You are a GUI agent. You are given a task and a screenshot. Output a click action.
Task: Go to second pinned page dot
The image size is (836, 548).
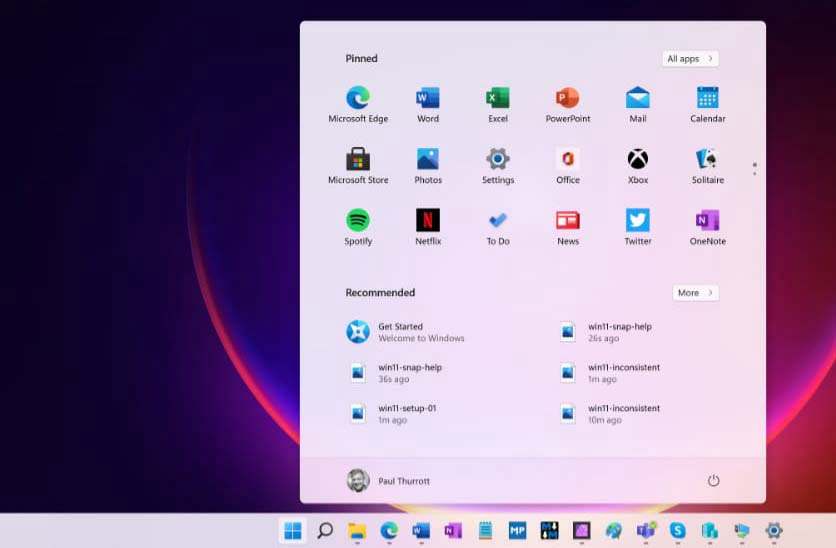[x=754, y=173]
